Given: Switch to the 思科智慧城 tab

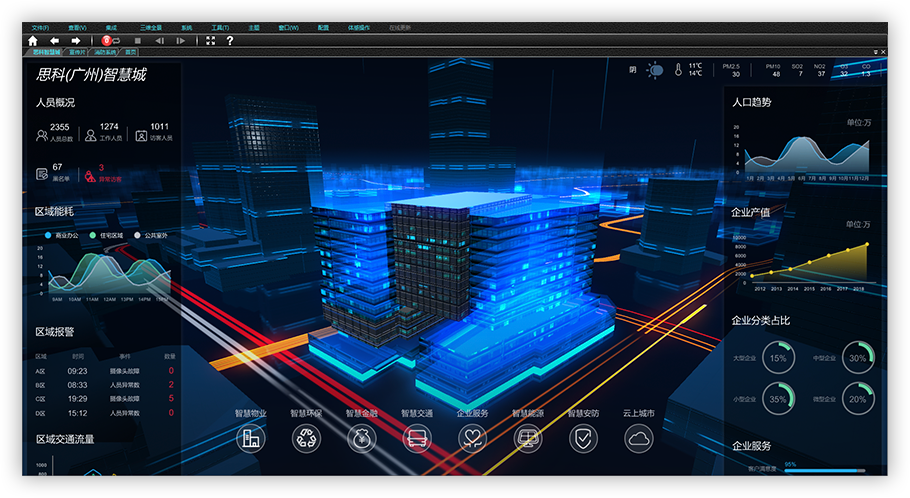Looking at the screenshot, I should tap(46, 52).
